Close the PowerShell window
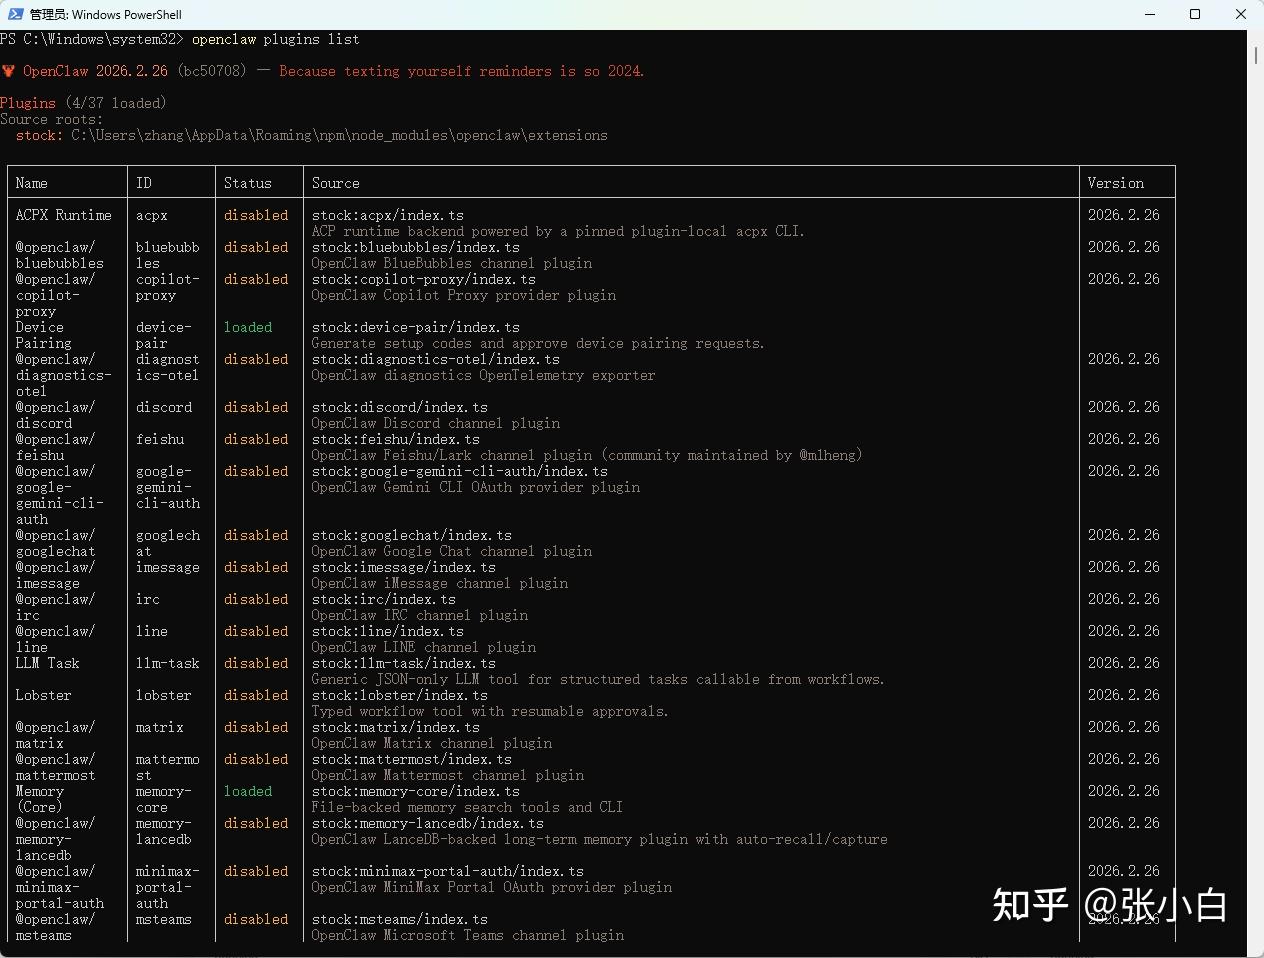Screen dimensions: 1264x958 click(1241, 14)
